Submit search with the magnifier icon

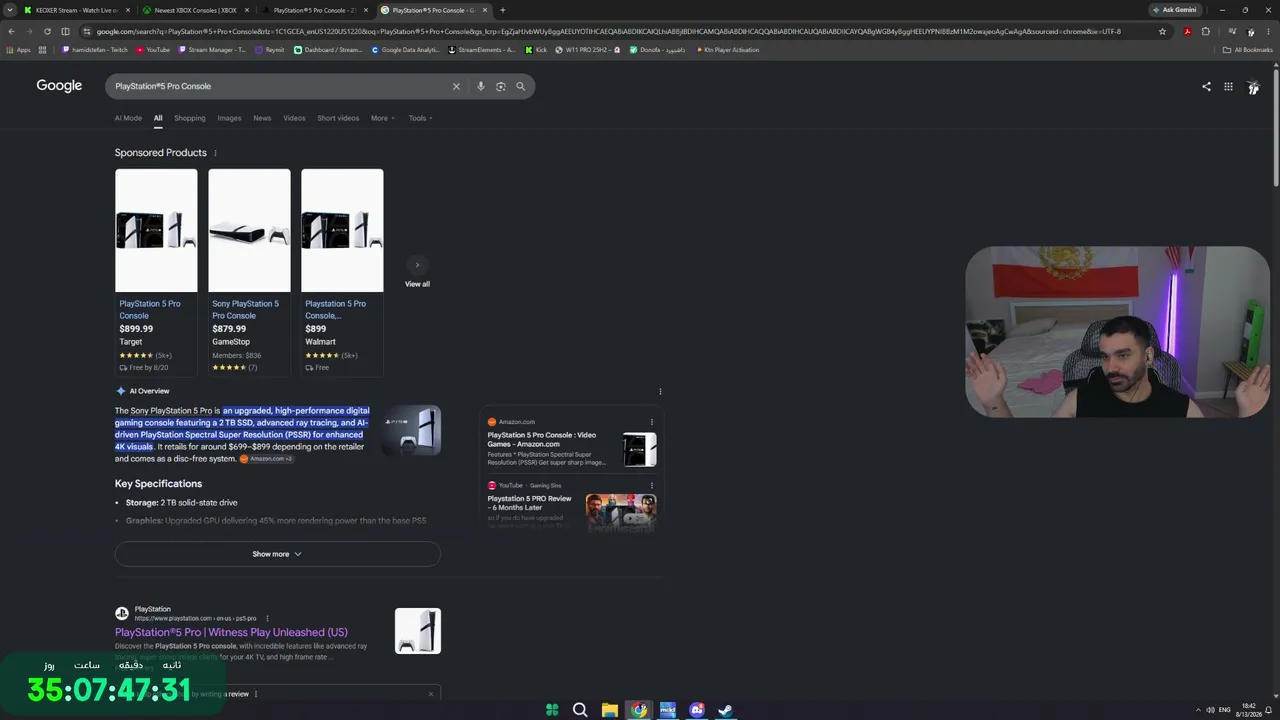520,86
